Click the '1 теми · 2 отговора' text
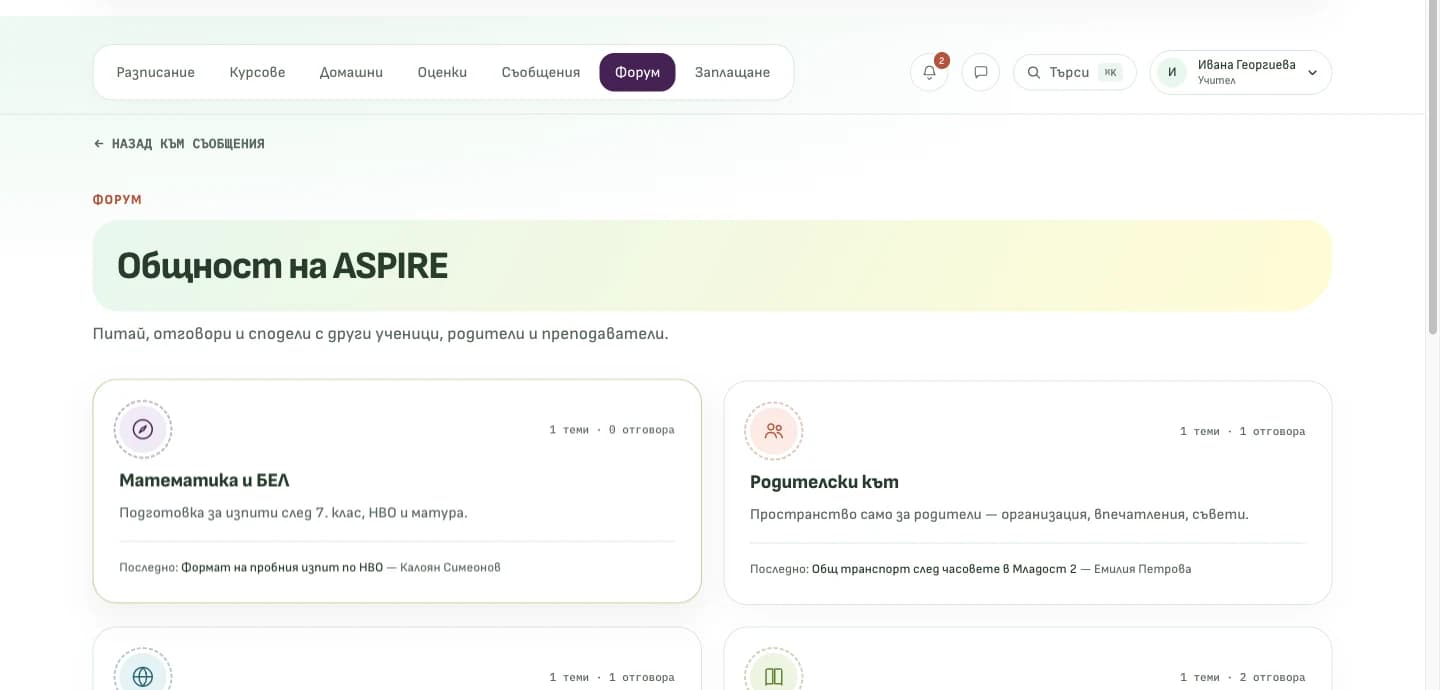 pos(1243,677)
